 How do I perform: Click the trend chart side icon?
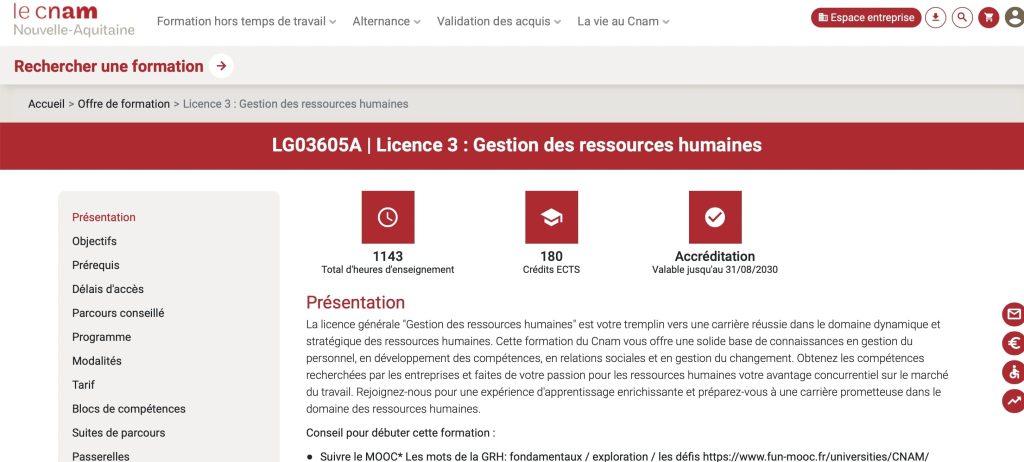point(1014,401)
